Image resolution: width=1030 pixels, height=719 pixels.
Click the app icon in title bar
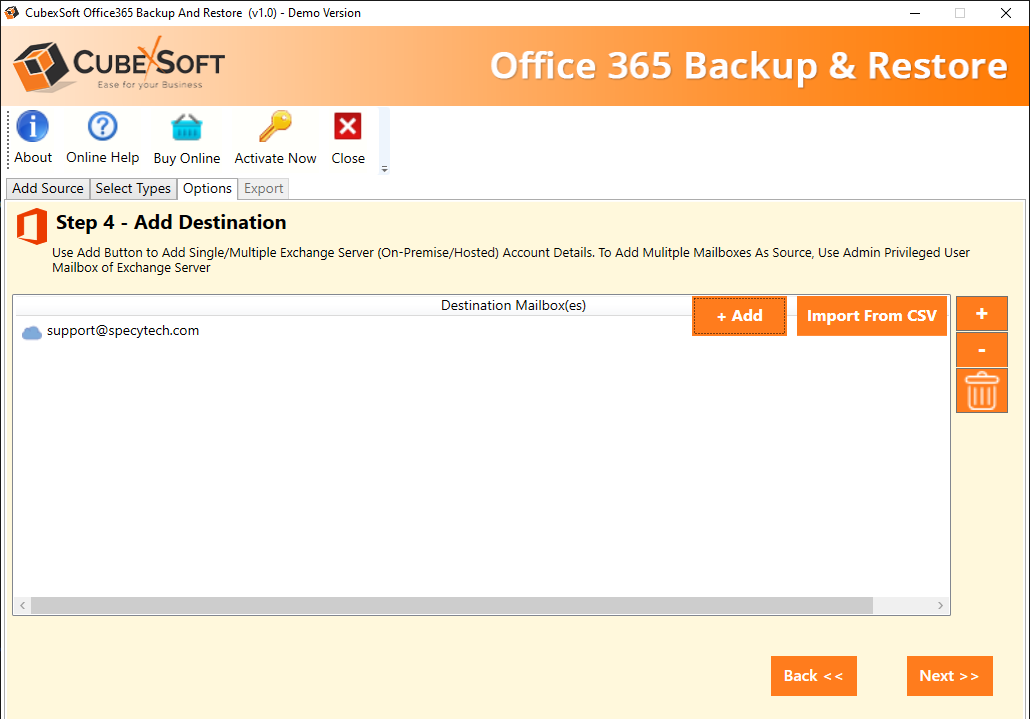[12, 12]
